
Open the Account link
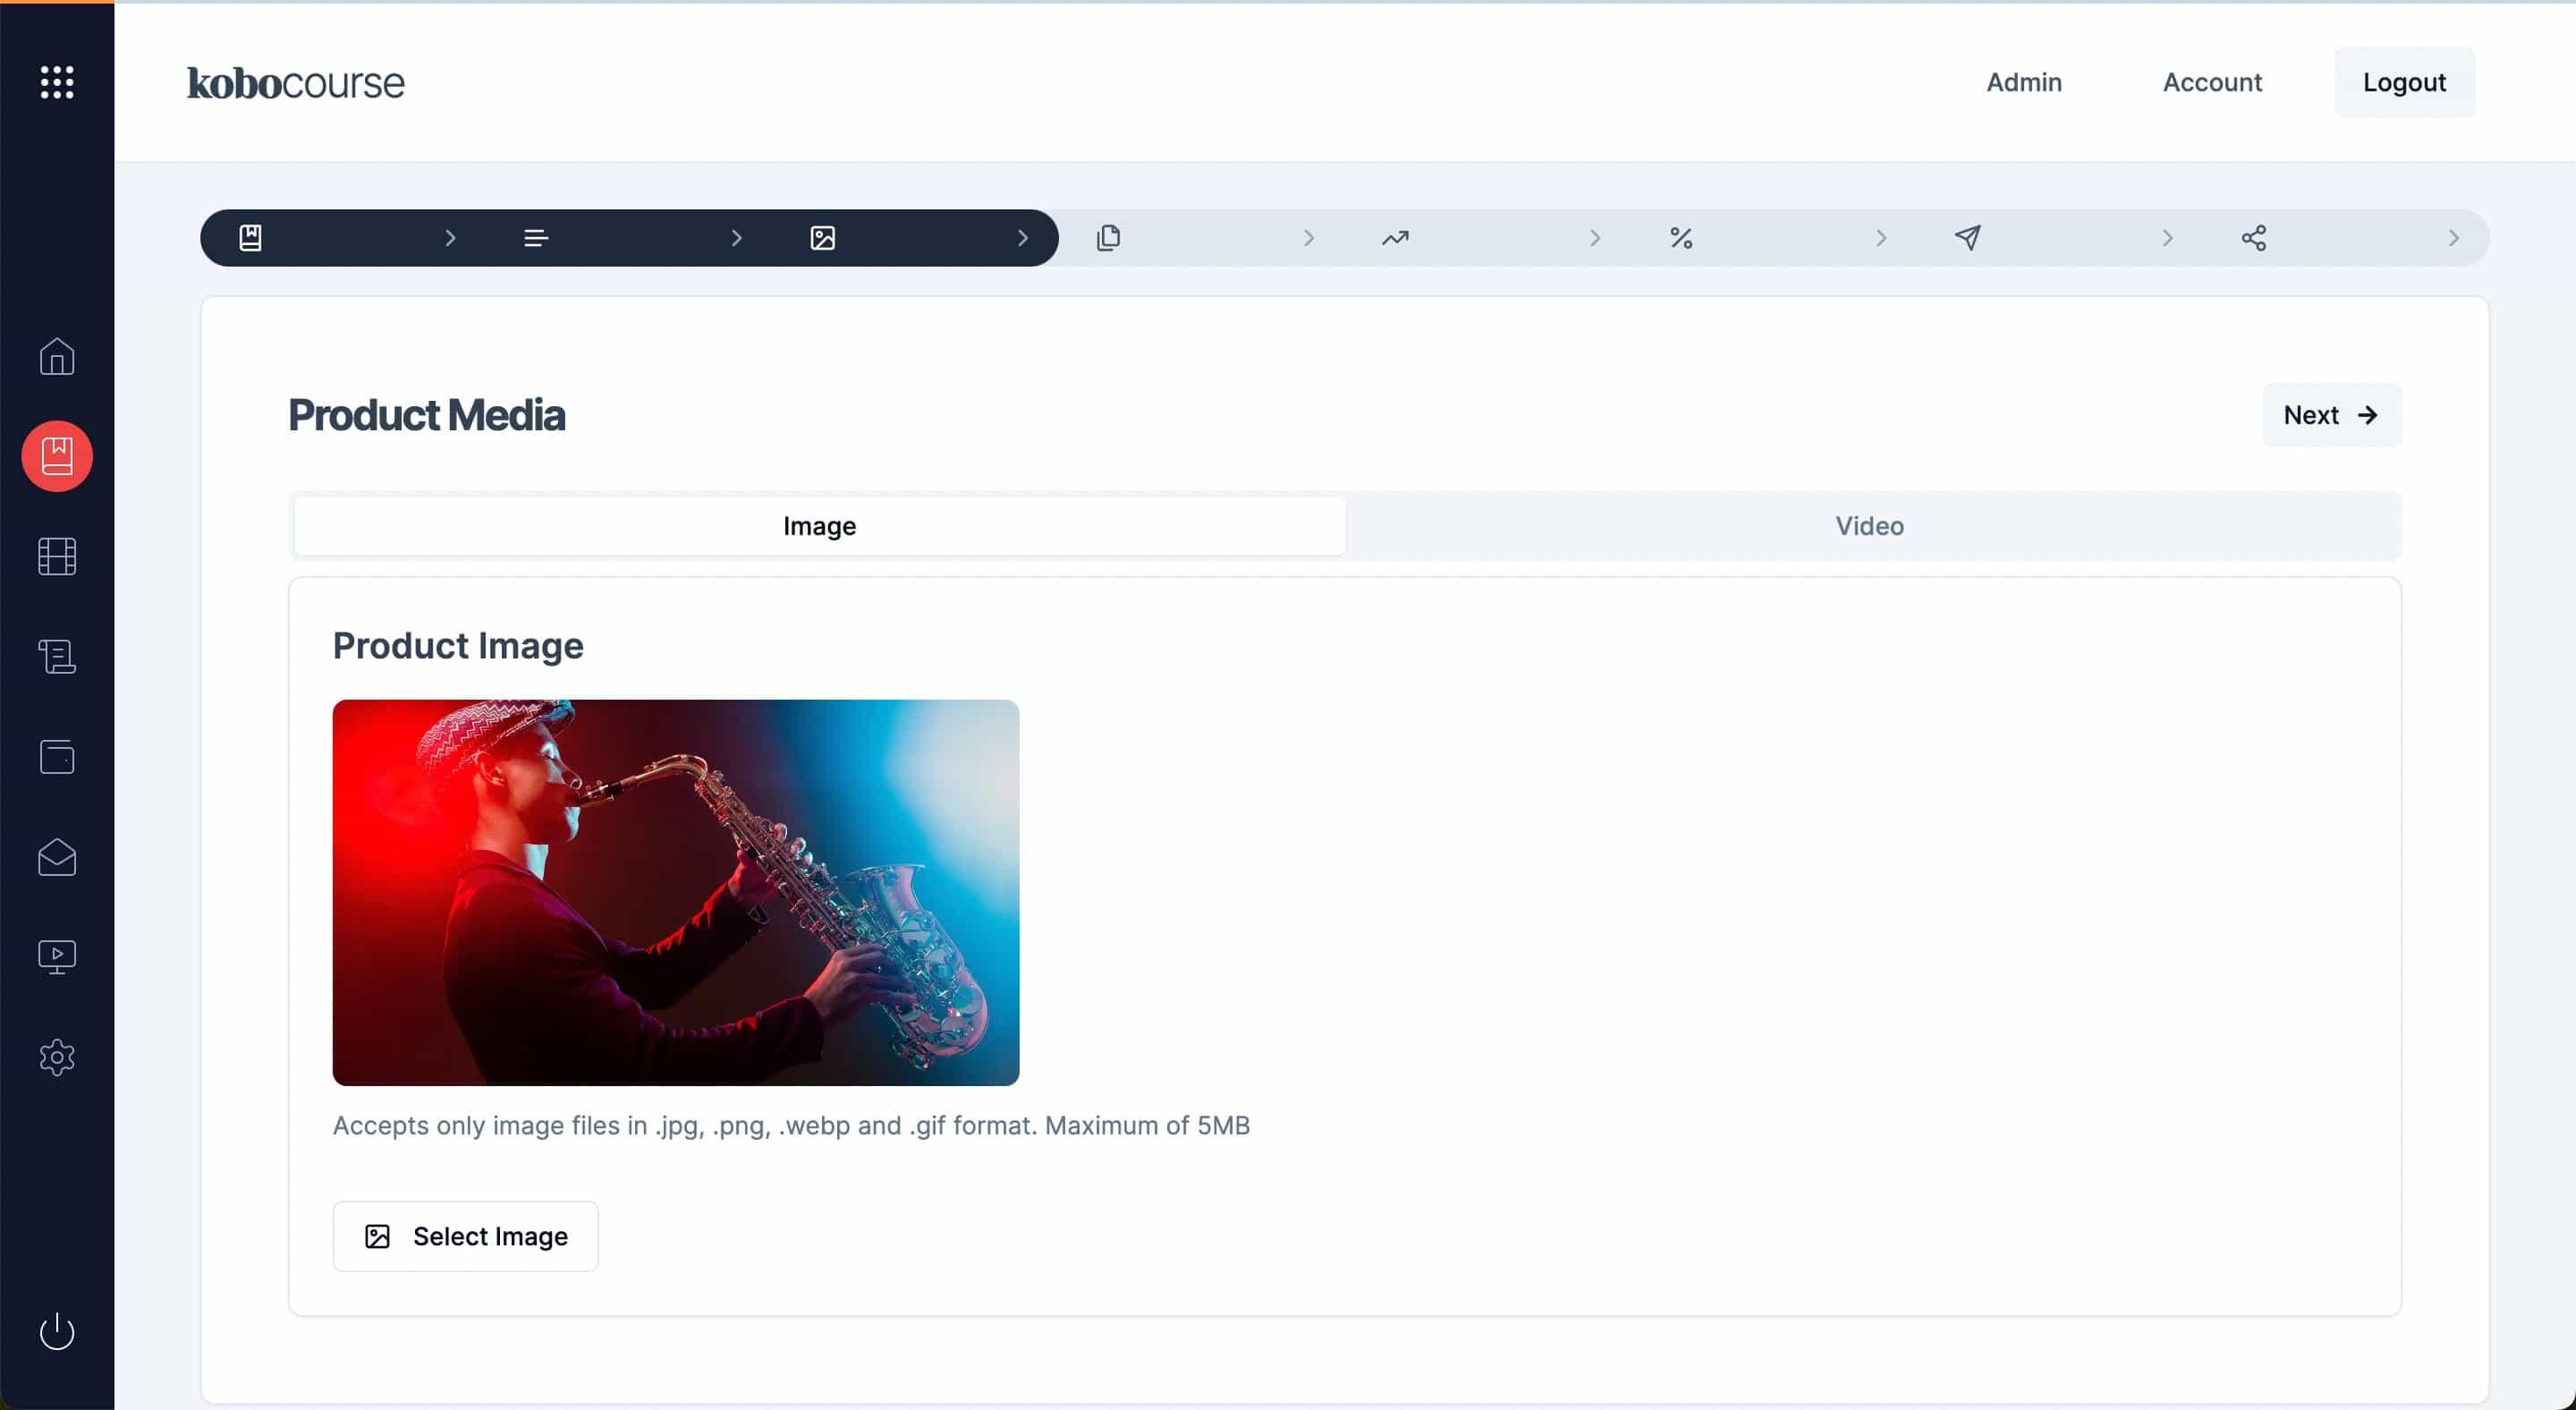tap(2212, 82)
